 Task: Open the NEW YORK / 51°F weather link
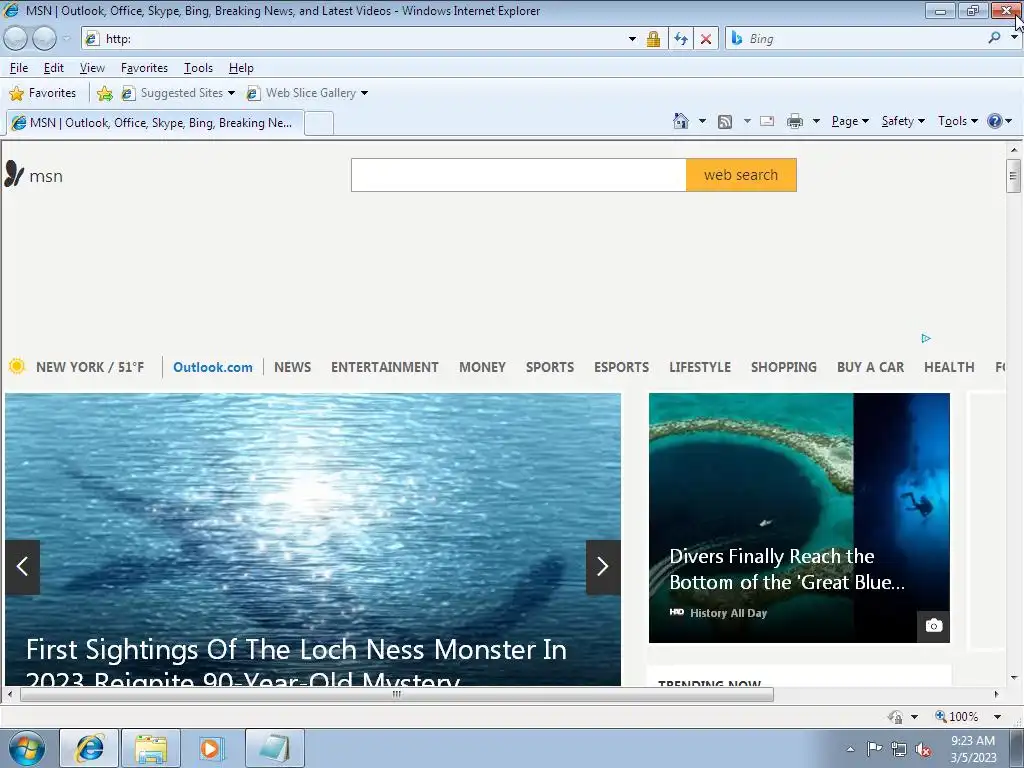(x=89, y=367)
